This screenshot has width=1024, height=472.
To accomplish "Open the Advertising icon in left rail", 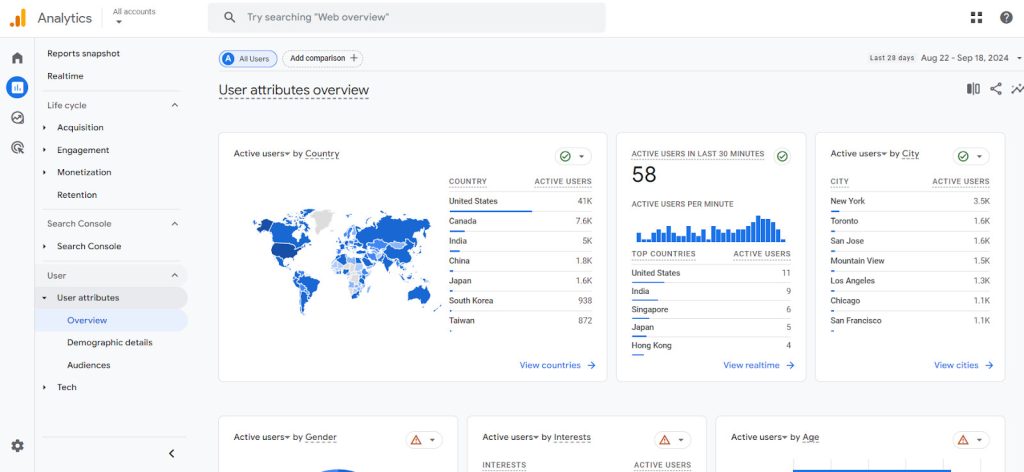I will (x=18, y=148).
